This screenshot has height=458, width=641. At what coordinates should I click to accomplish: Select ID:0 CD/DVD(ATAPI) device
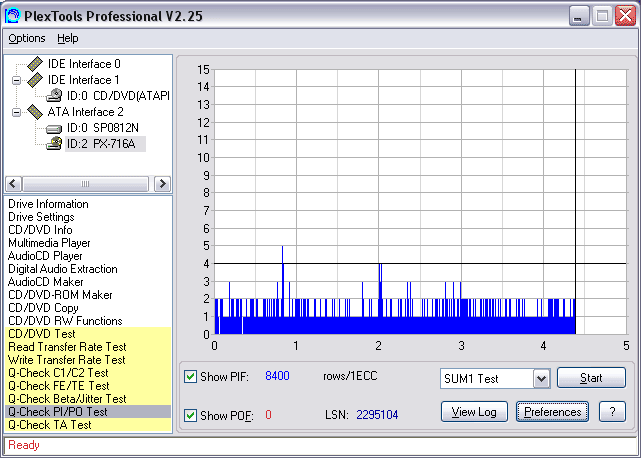pyautogui.click(x=118, y=96)
